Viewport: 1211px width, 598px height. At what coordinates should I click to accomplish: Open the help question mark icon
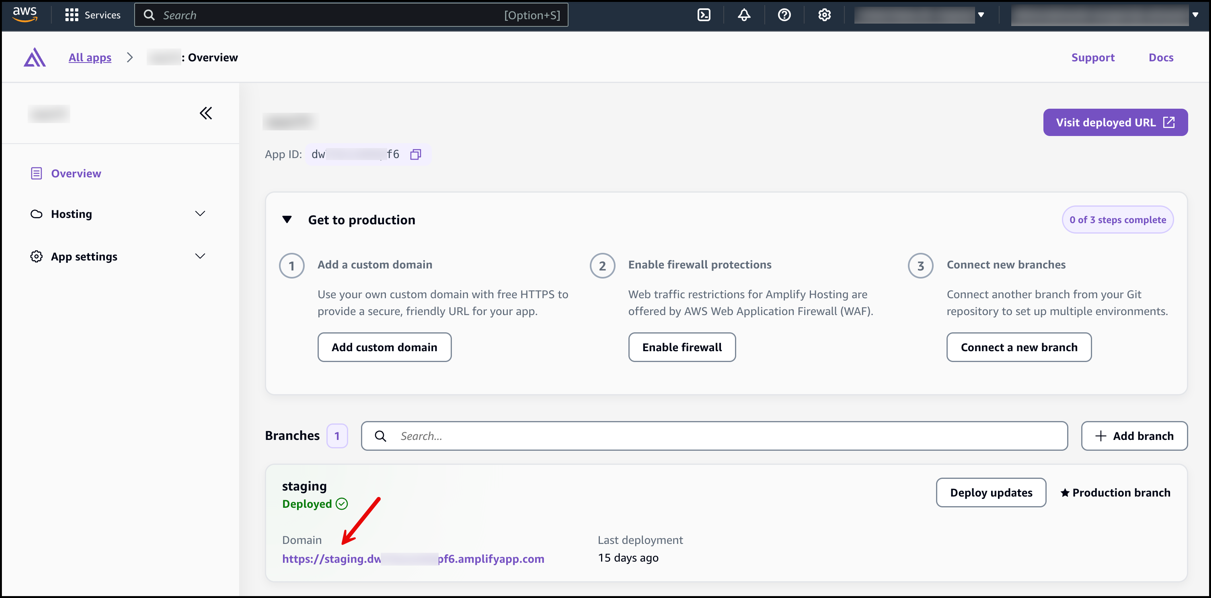click(784, 15)
